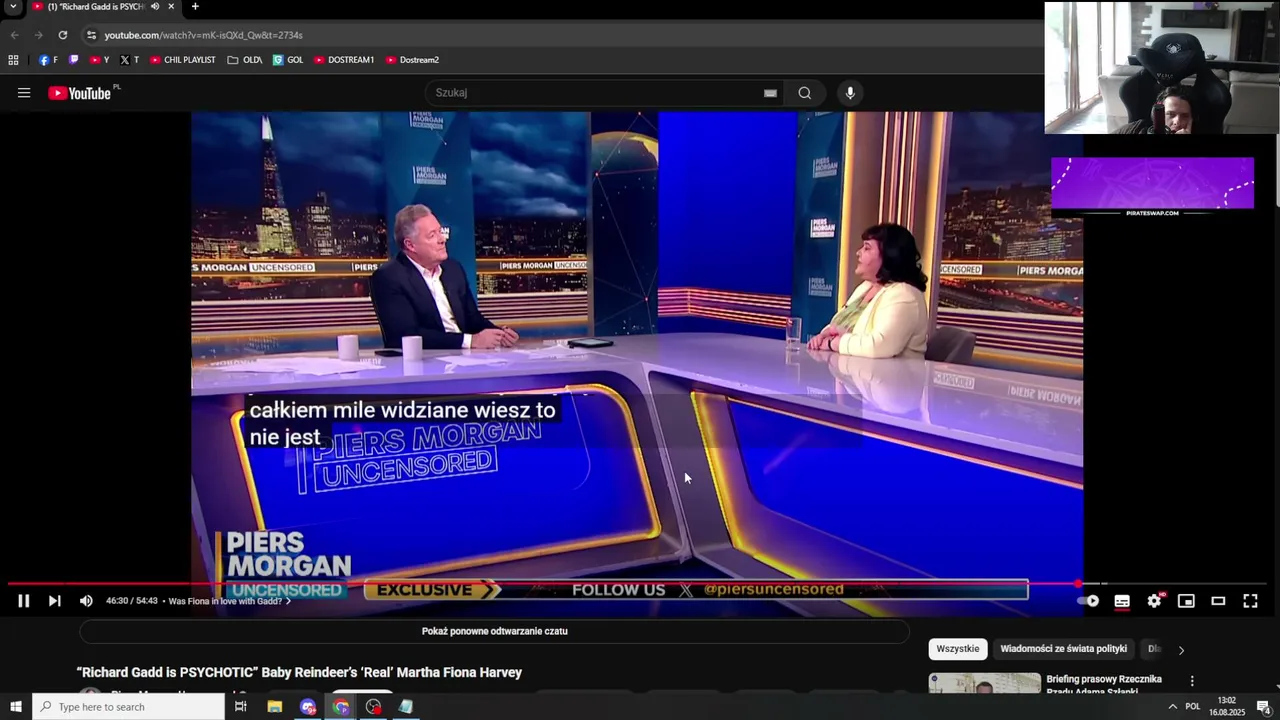This screenshot has height=720, width=1280.
Task: Close the Richard Gadd browser tab
Action: tap(171, 7)
